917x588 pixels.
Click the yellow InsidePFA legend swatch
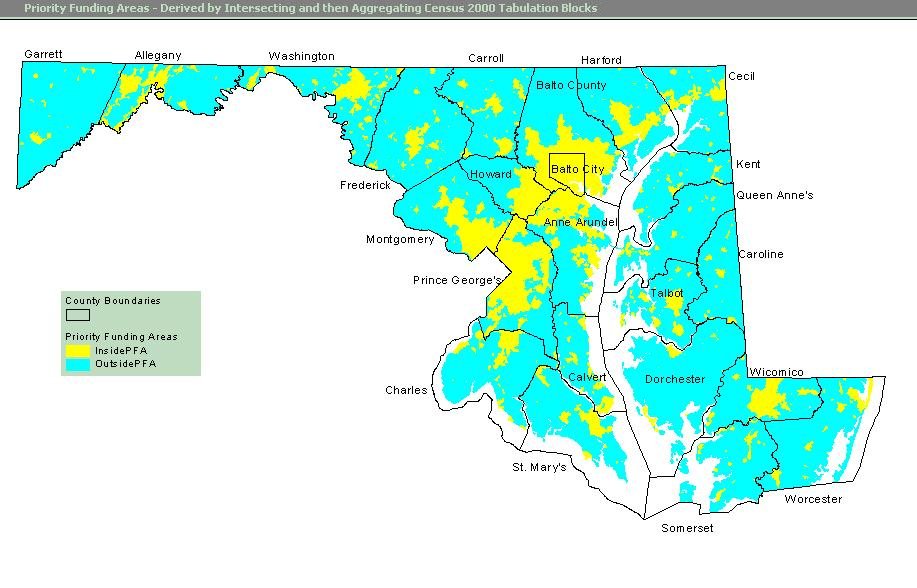[77, 351]
